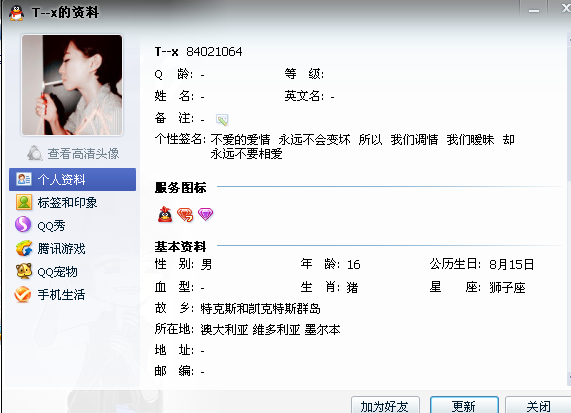
Task: Minimize the profile window
Action: [534, 10]
